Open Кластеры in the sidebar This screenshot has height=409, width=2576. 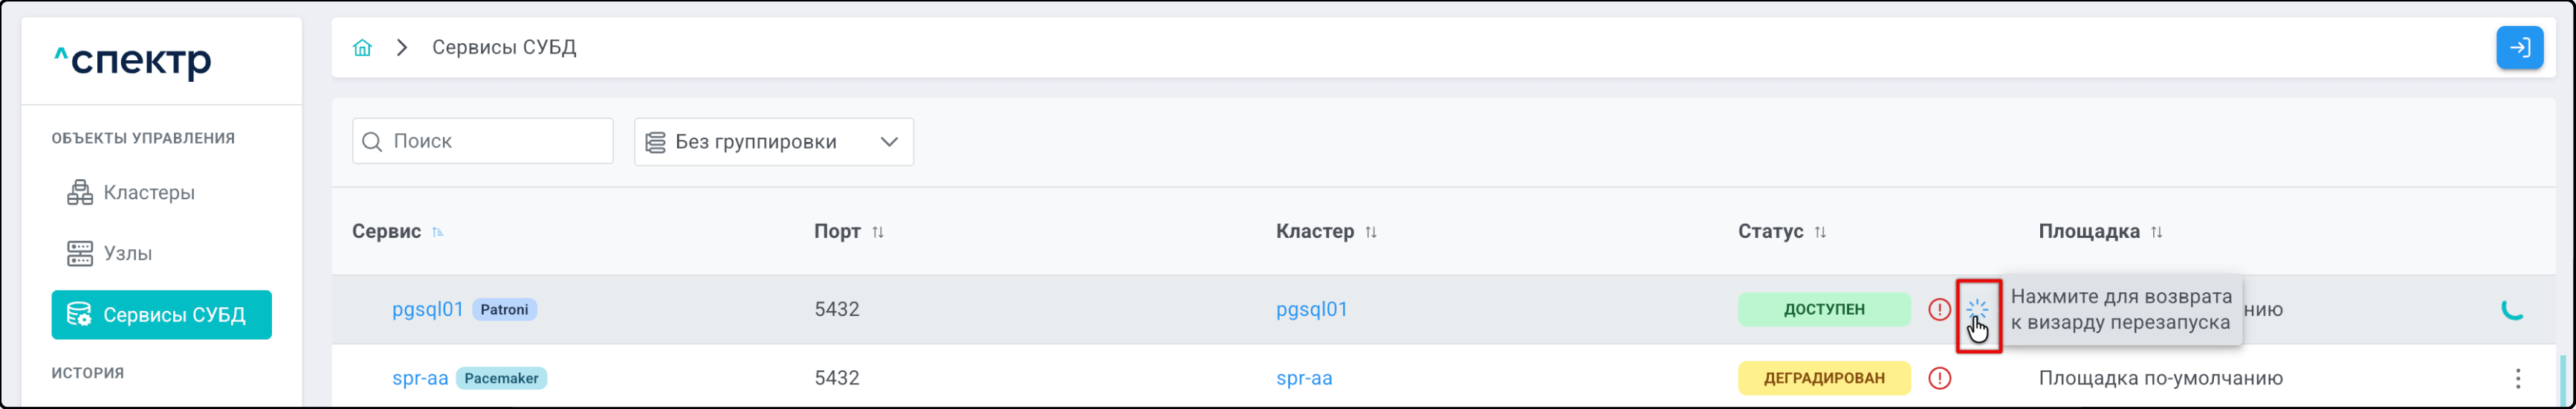149,193
